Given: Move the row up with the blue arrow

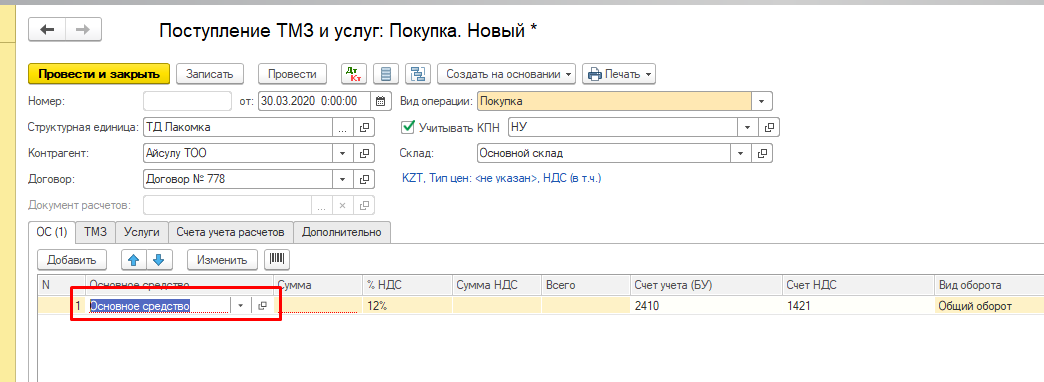Looking at the screenshot, I should pyautogui.click(x=133, y=260).
